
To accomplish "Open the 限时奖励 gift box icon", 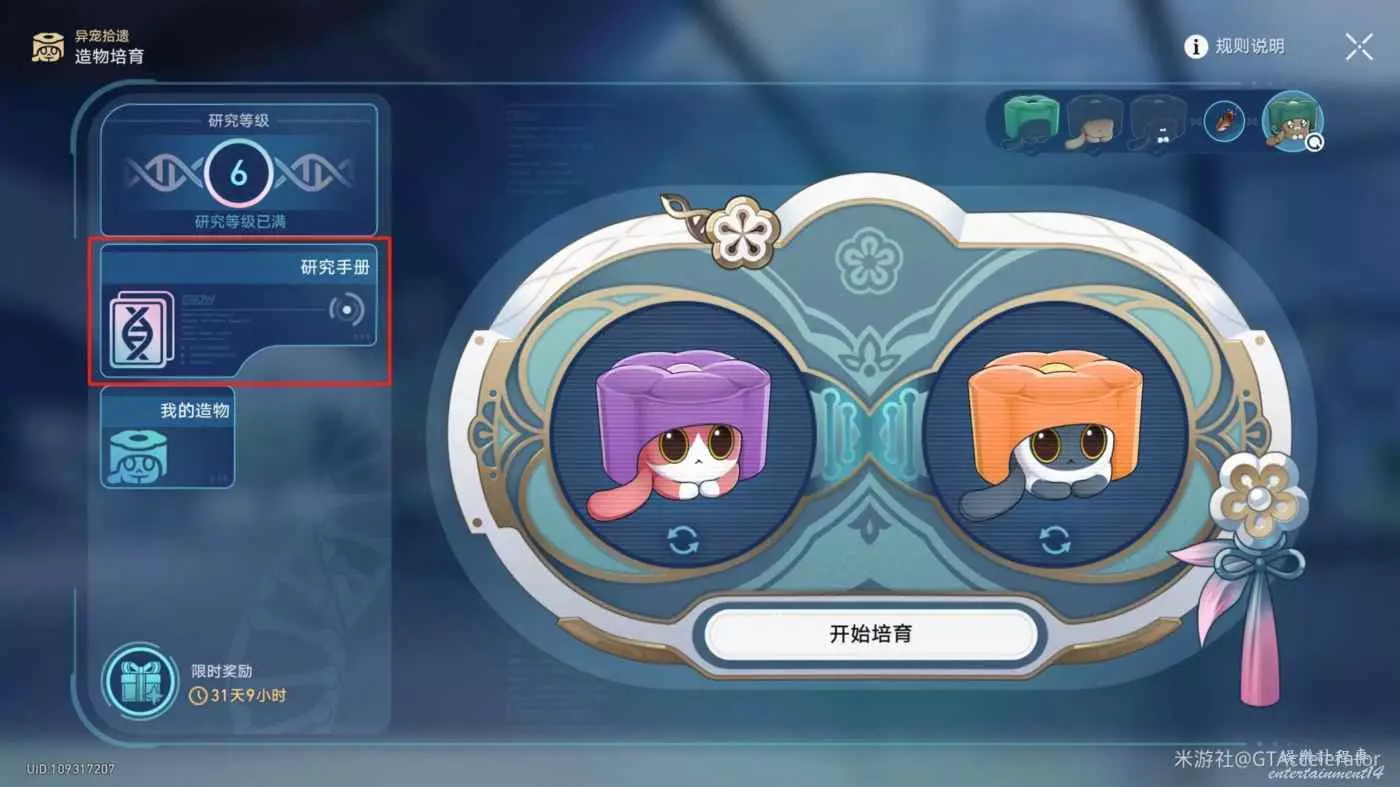I will (141, 682).
